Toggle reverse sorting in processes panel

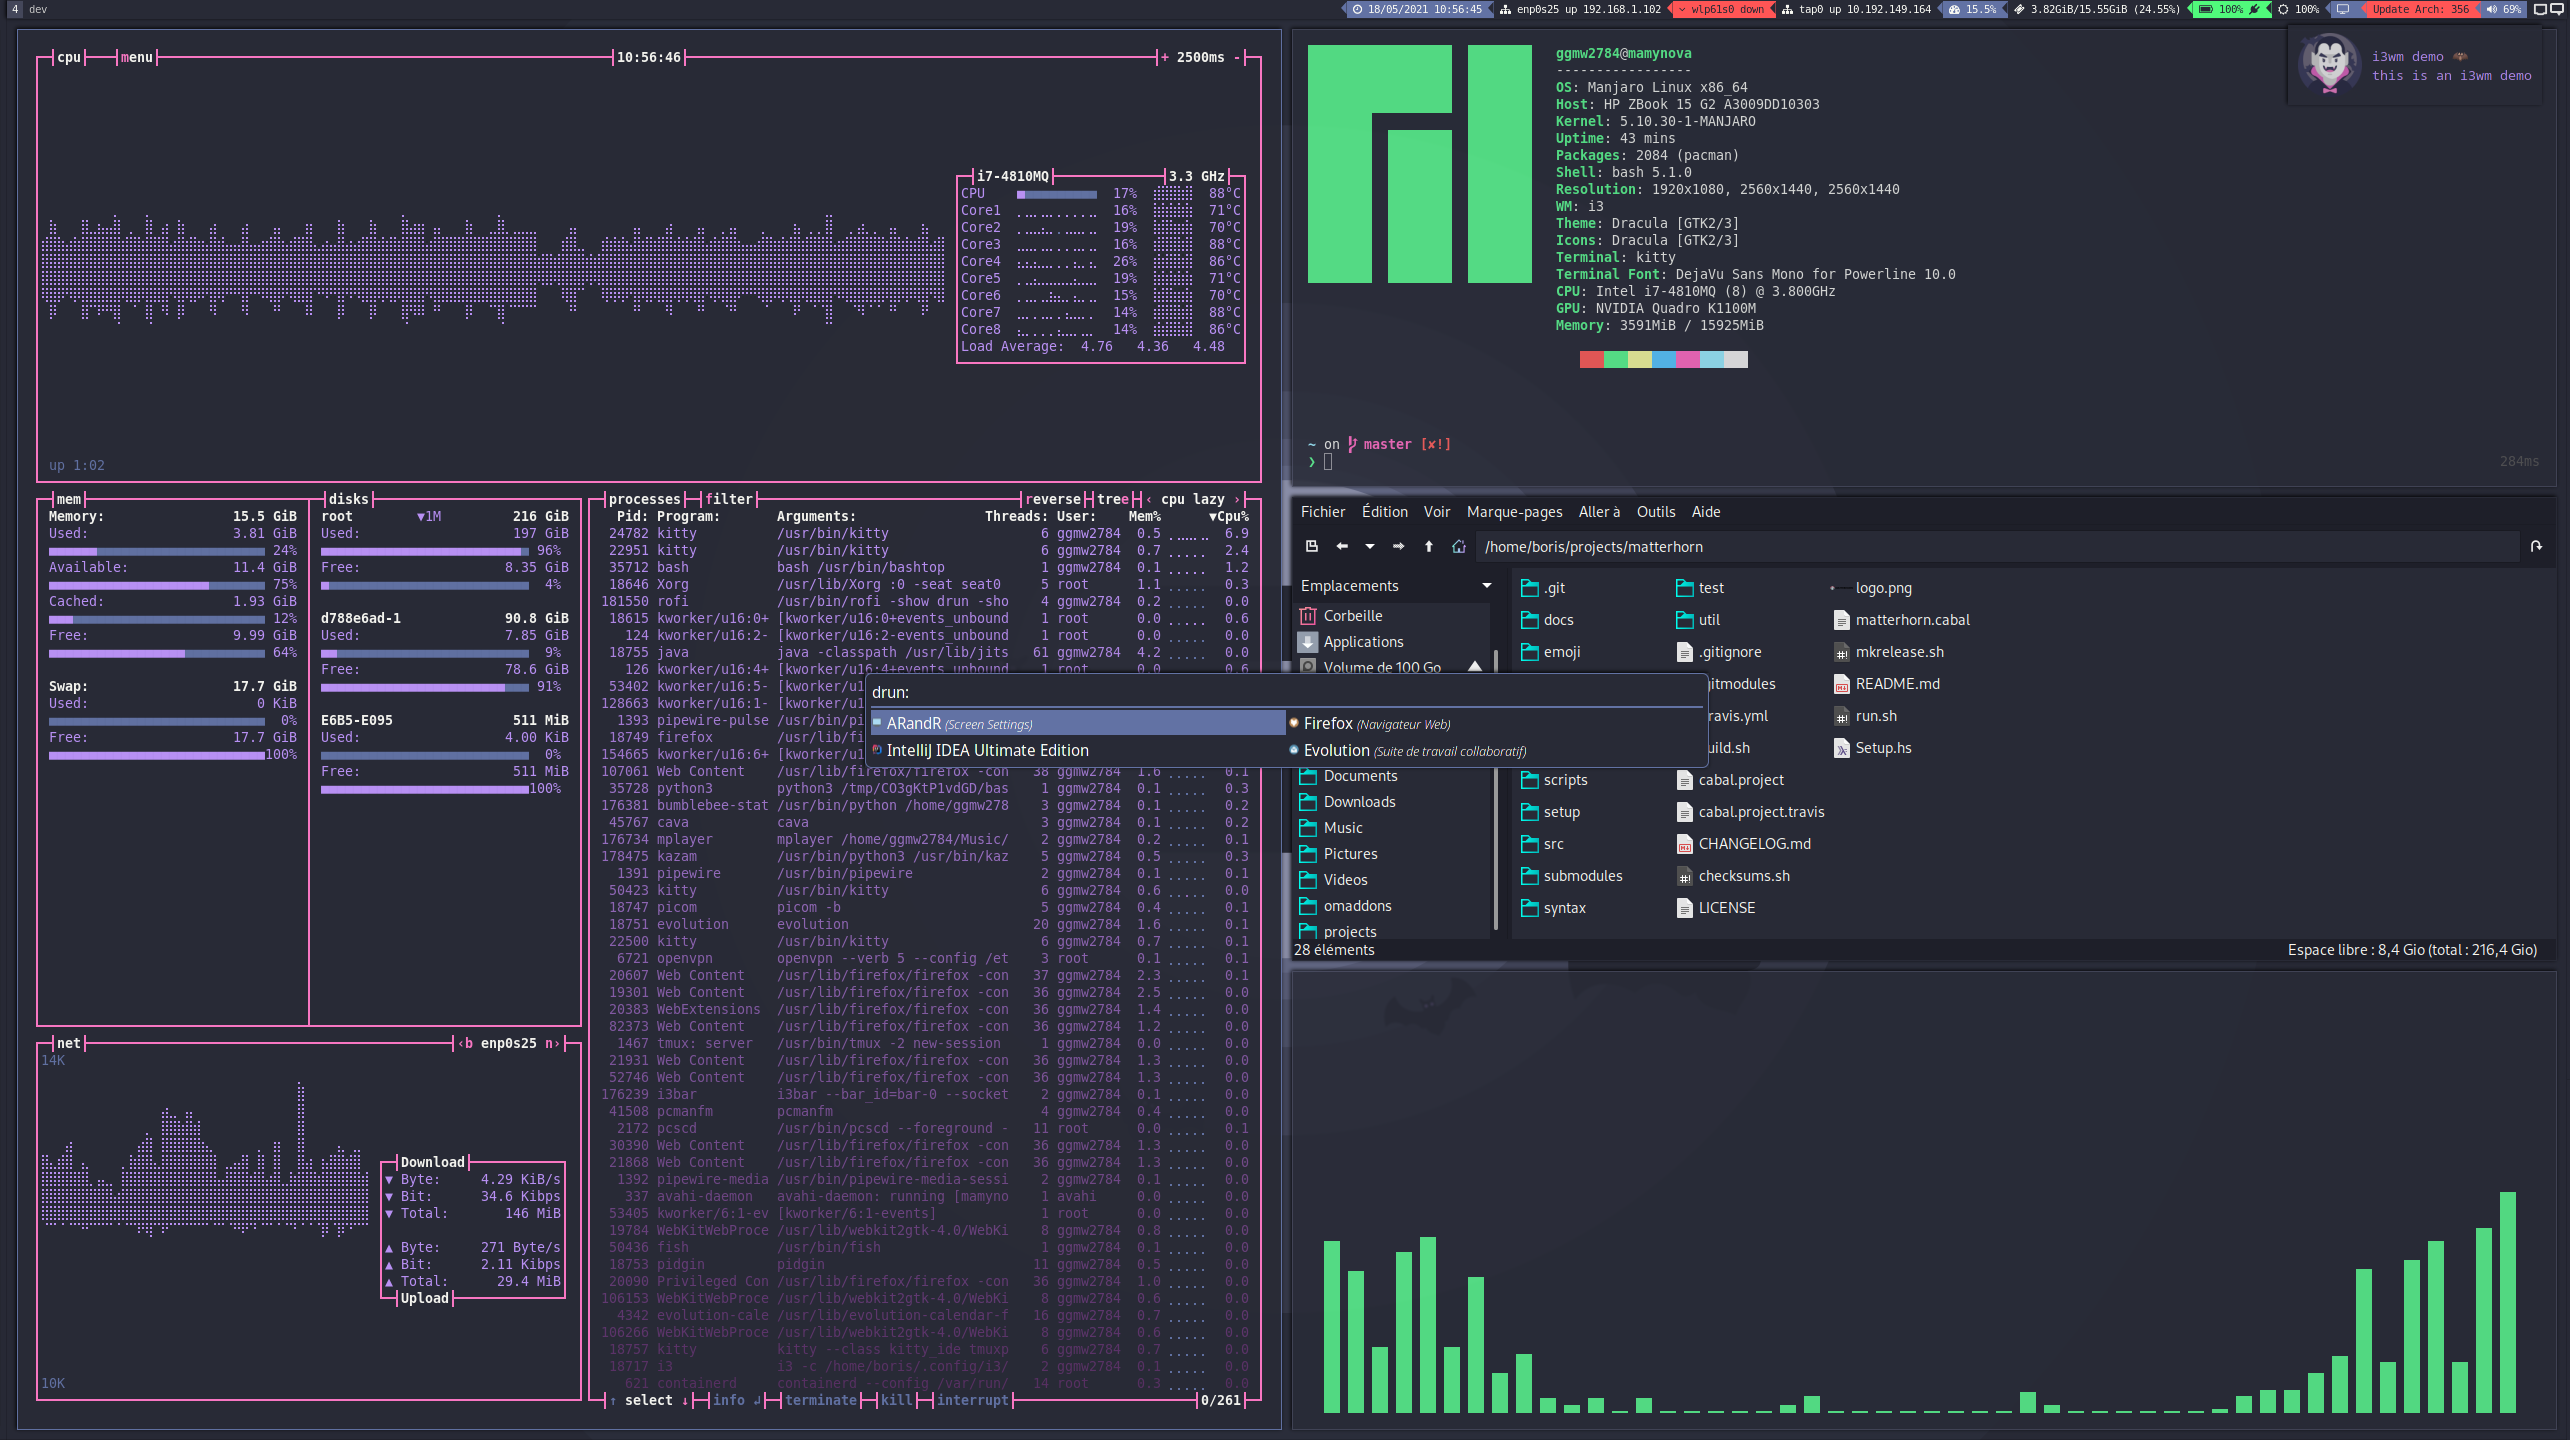pyautogui.click(x=1053, y=499)
